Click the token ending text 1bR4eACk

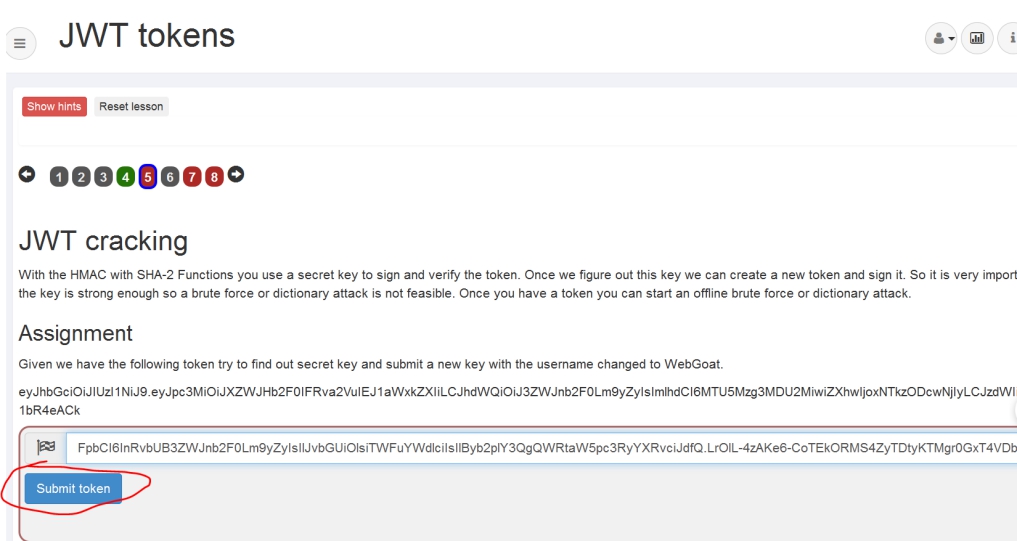click(50, 410)
